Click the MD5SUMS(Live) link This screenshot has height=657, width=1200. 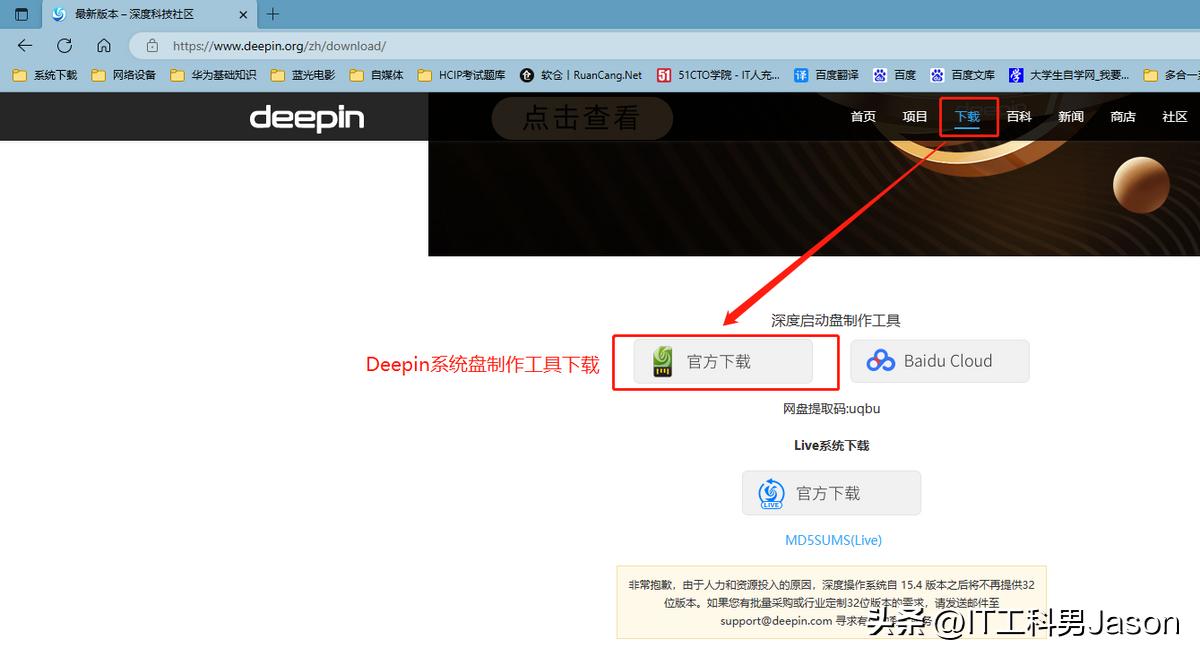click(x=832, y=540)
